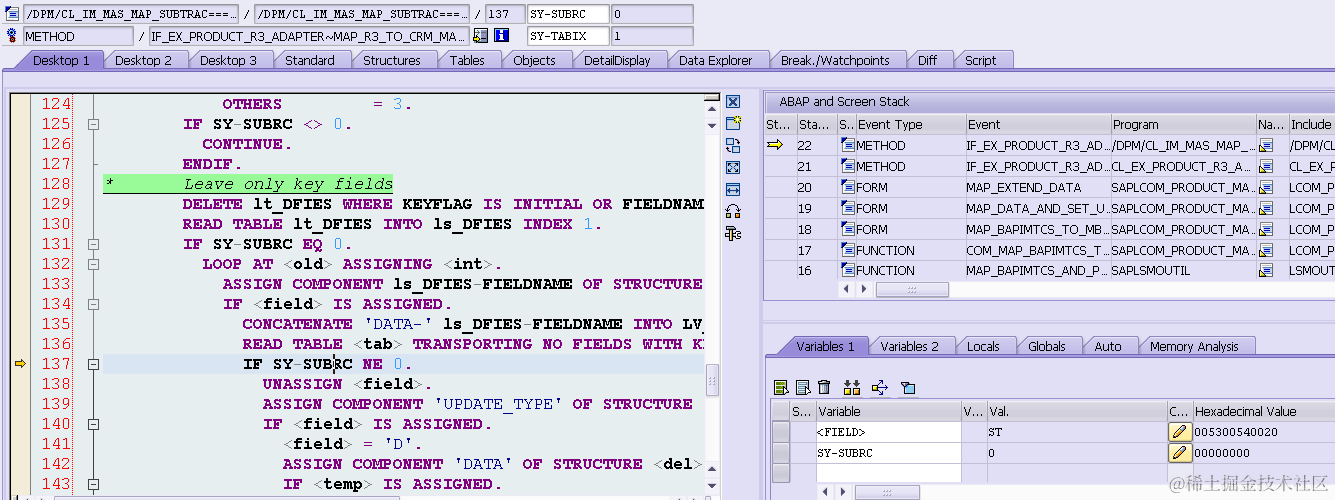
Task: Click the swap tool icon in vertical toolbar
Action: tap(733, 146)
